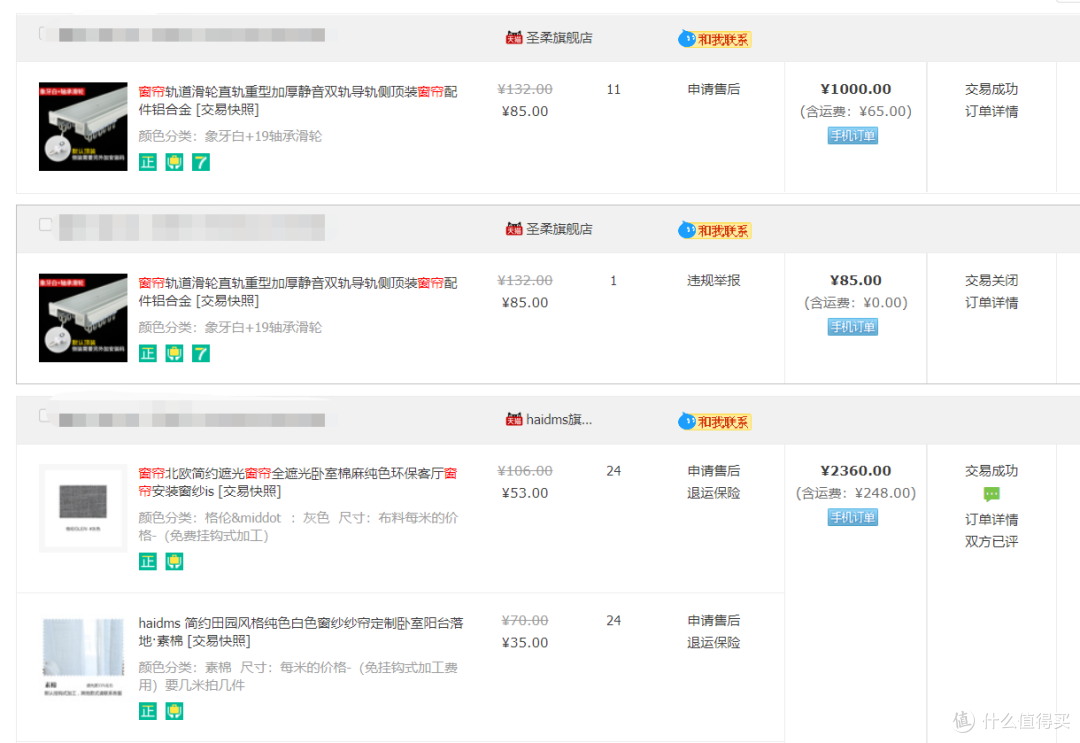Click 退运保险 for white sheer curtain

(714, 642)
